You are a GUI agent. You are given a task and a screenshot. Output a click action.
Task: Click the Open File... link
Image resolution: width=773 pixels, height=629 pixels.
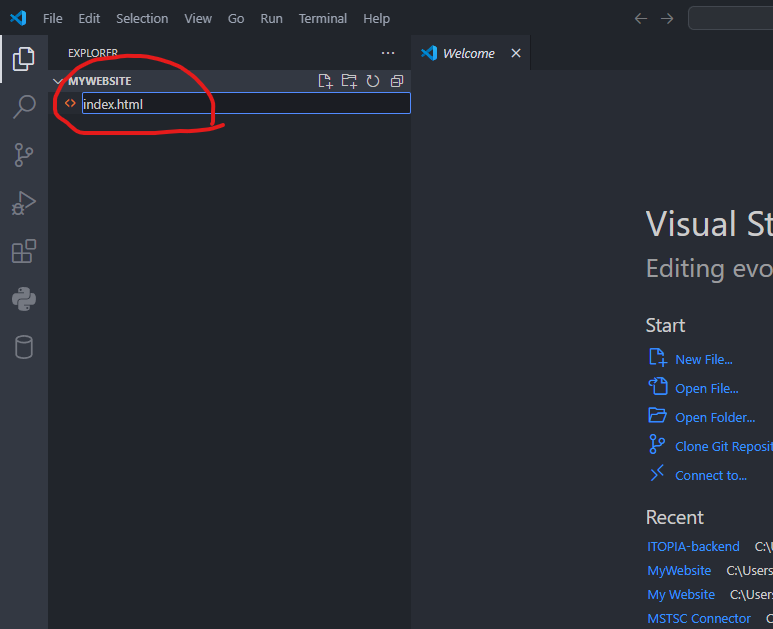pos(706,388)
